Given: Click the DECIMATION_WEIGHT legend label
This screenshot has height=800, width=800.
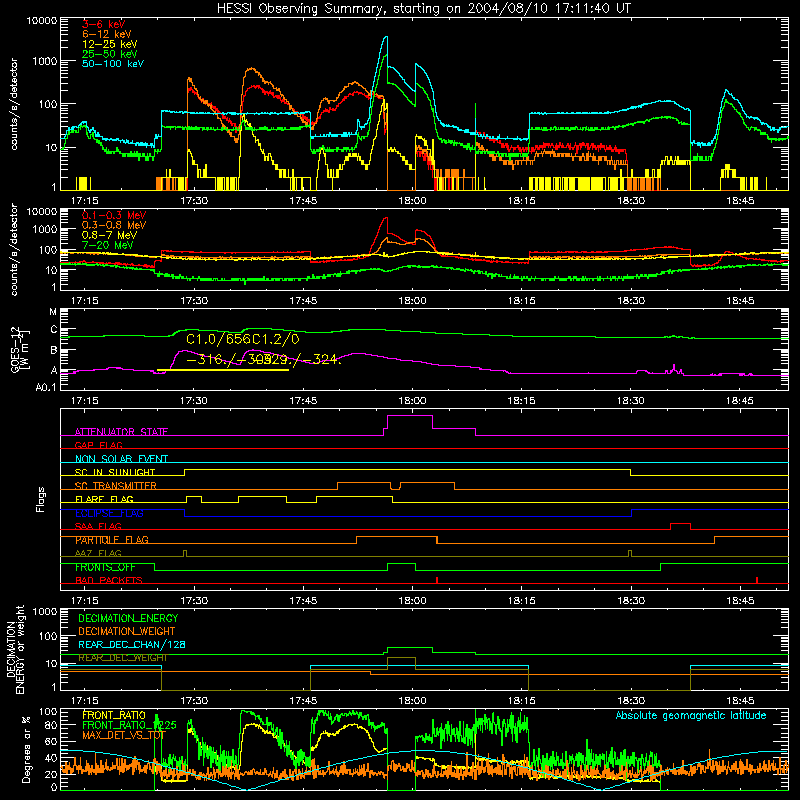Looking at the screenshot, I should coord(127,631).
